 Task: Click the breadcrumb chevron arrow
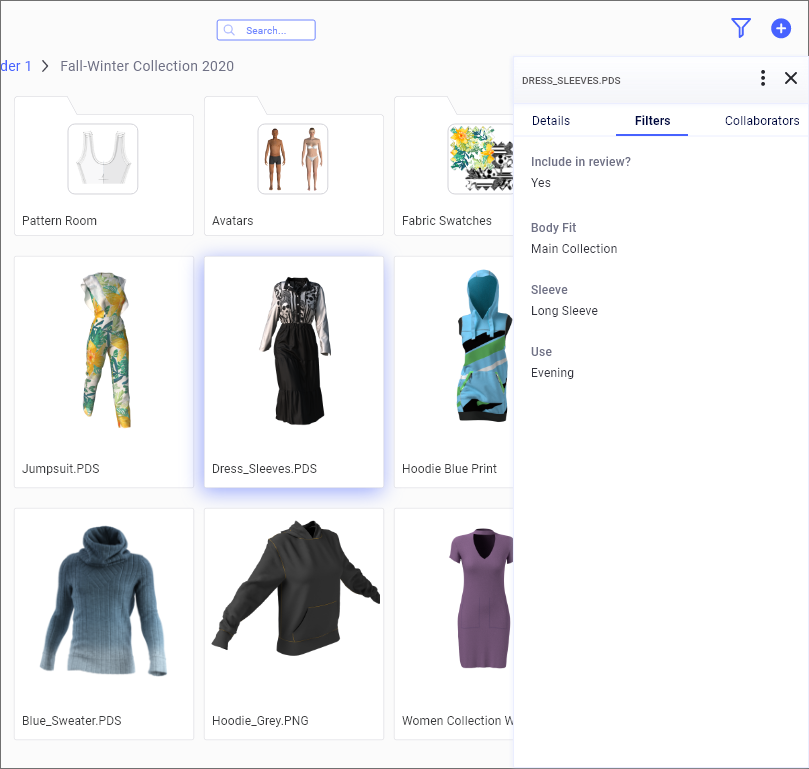coord(45,66)
